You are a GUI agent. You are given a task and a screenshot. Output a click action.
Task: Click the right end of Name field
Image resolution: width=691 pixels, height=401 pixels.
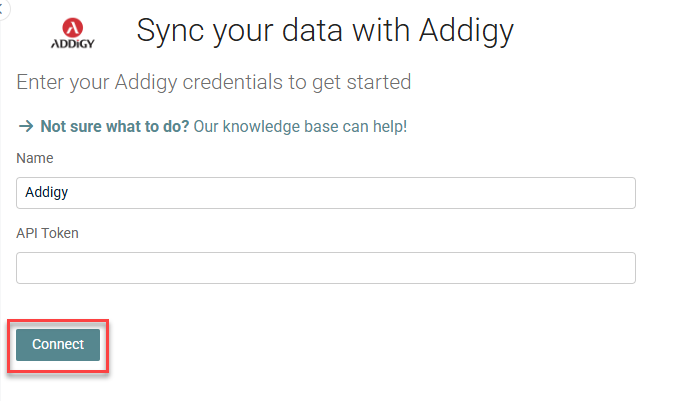620,193
